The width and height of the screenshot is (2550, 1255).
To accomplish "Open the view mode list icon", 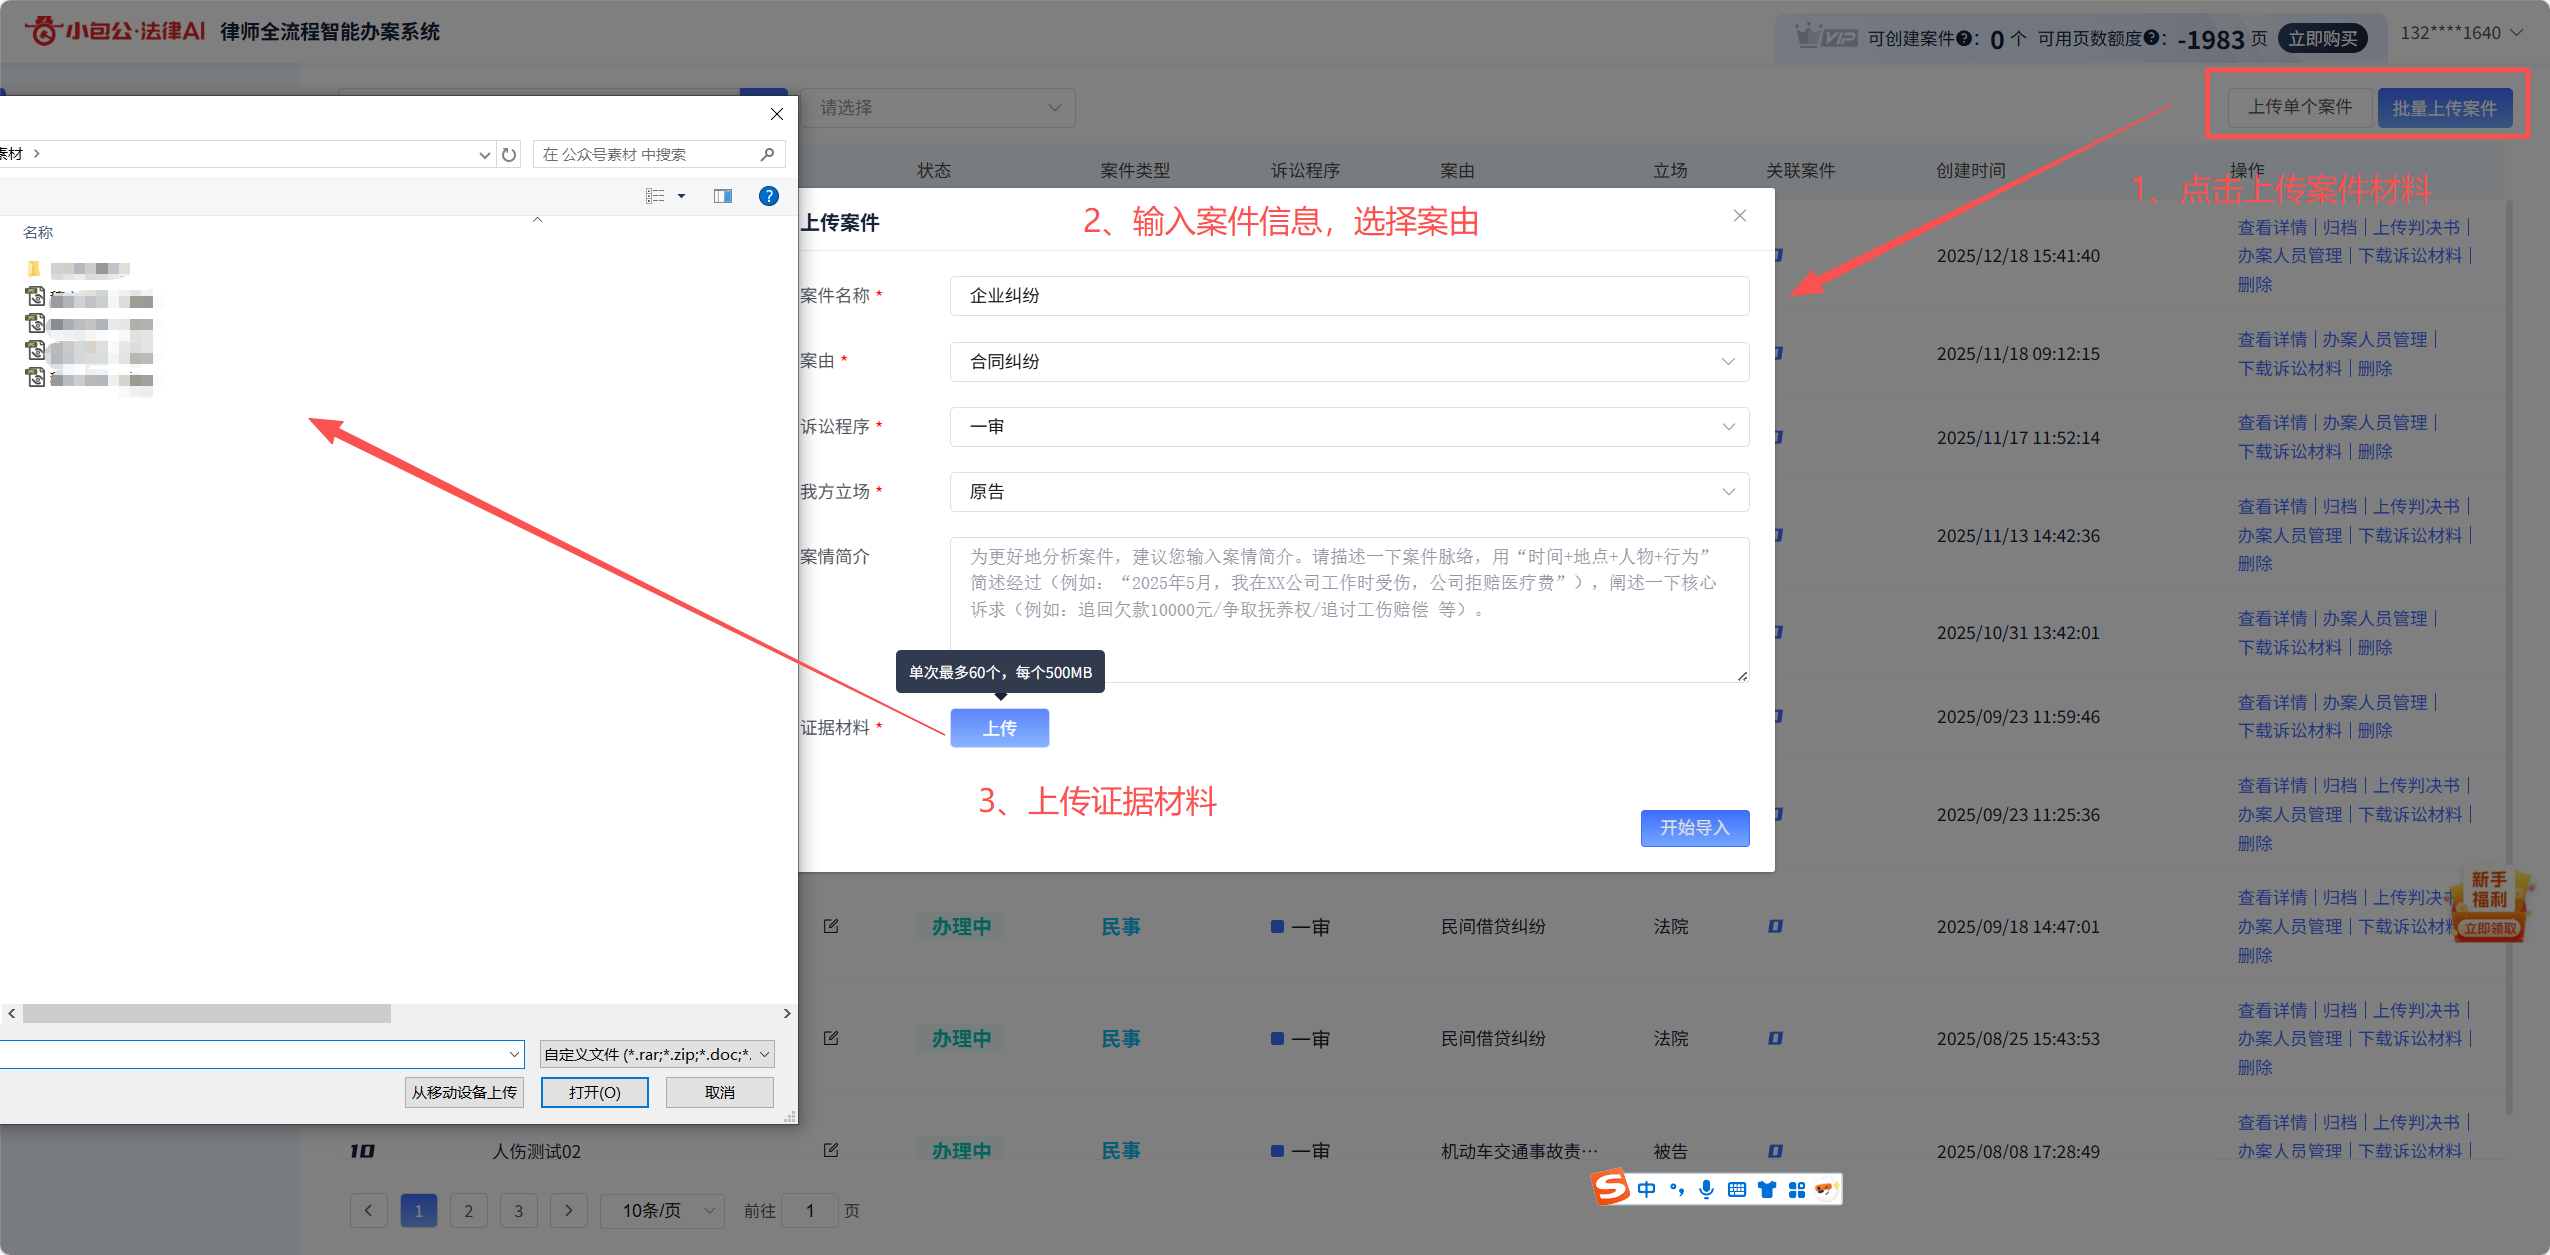I will [656, 196].
